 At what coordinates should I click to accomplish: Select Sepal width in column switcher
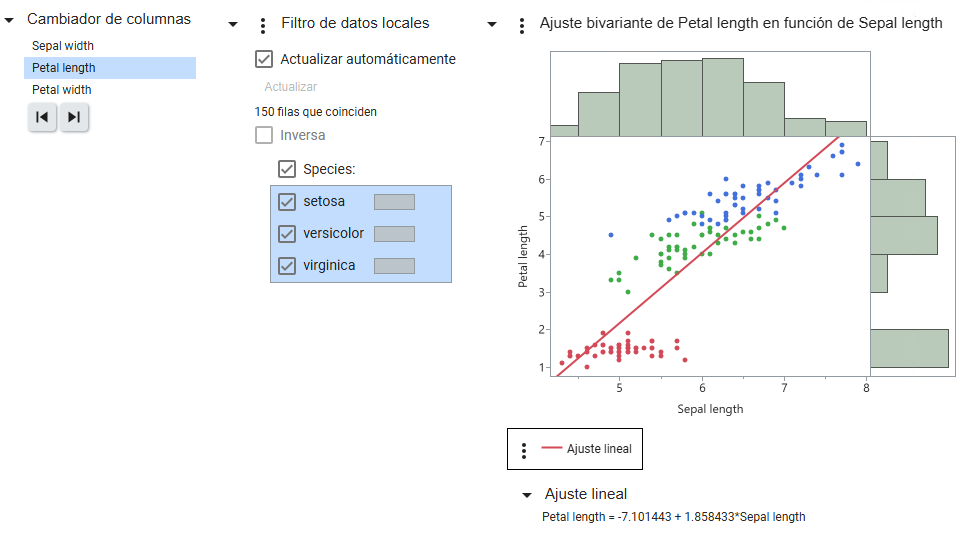point(63,46)
